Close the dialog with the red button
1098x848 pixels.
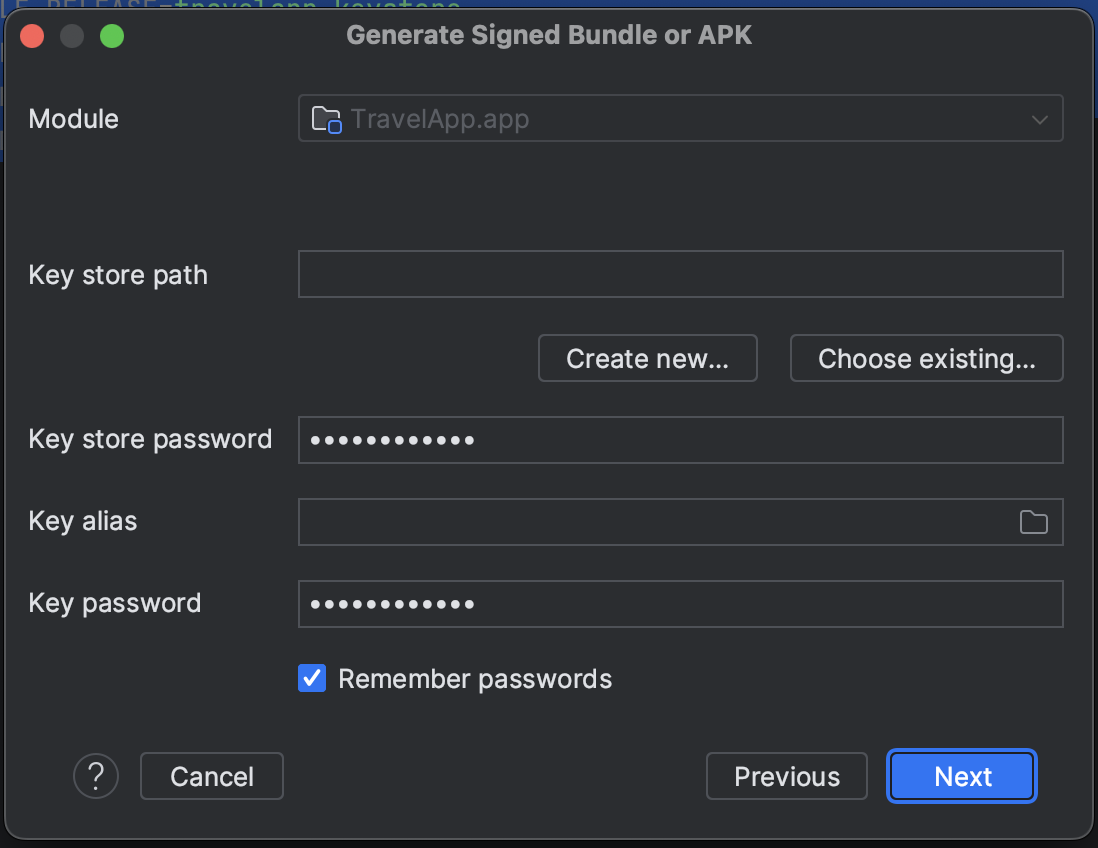click(32, 36)
